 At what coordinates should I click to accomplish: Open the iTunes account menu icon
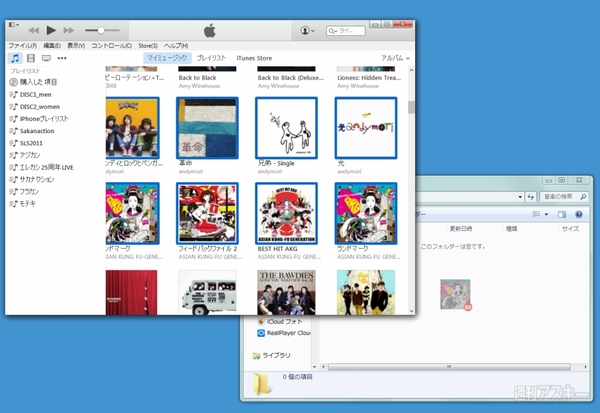307,30
